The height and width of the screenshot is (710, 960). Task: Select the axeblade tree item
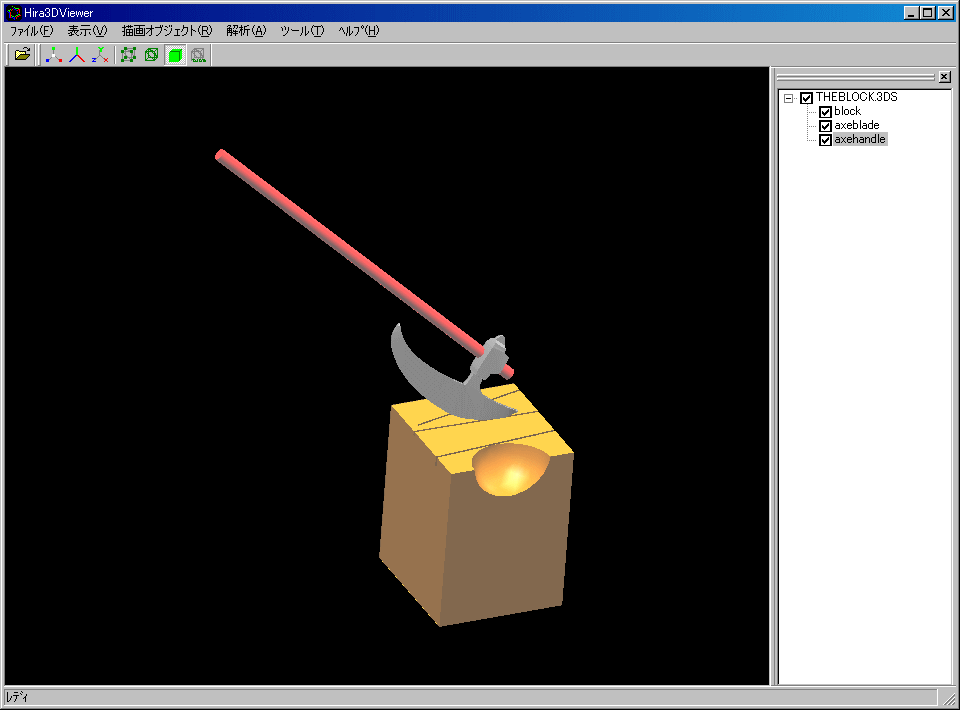[x=857, y=125]
